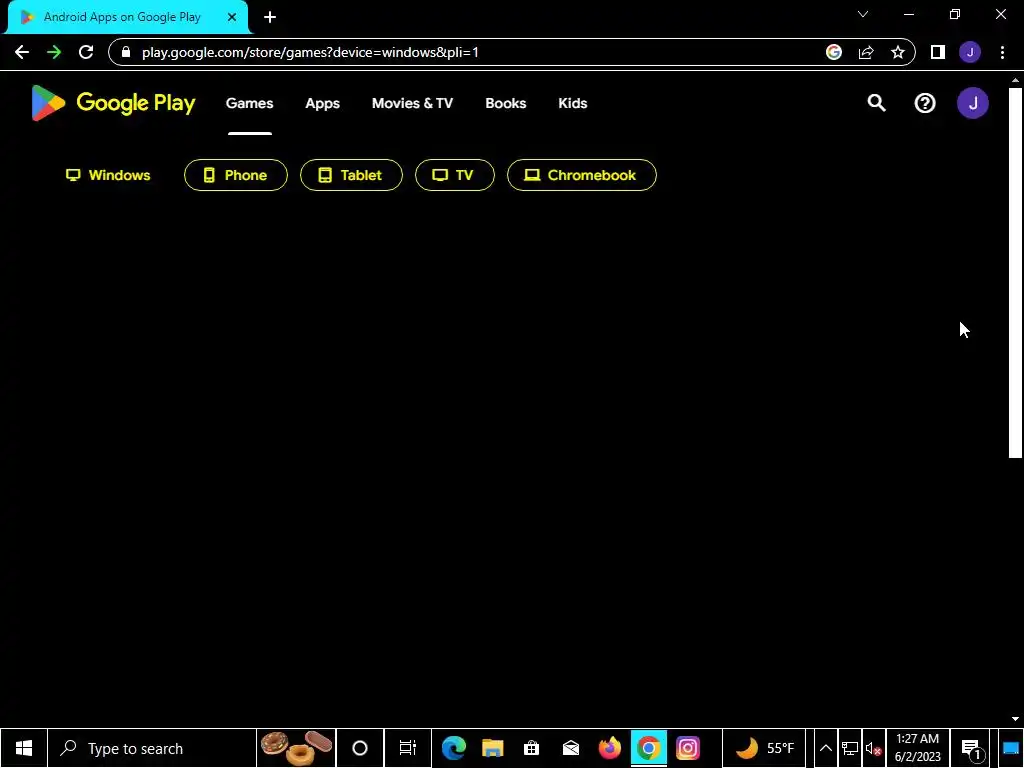This screenshot has height=768, width=1024.
Task: Click the Google Play logo
Action: [113, 103]
